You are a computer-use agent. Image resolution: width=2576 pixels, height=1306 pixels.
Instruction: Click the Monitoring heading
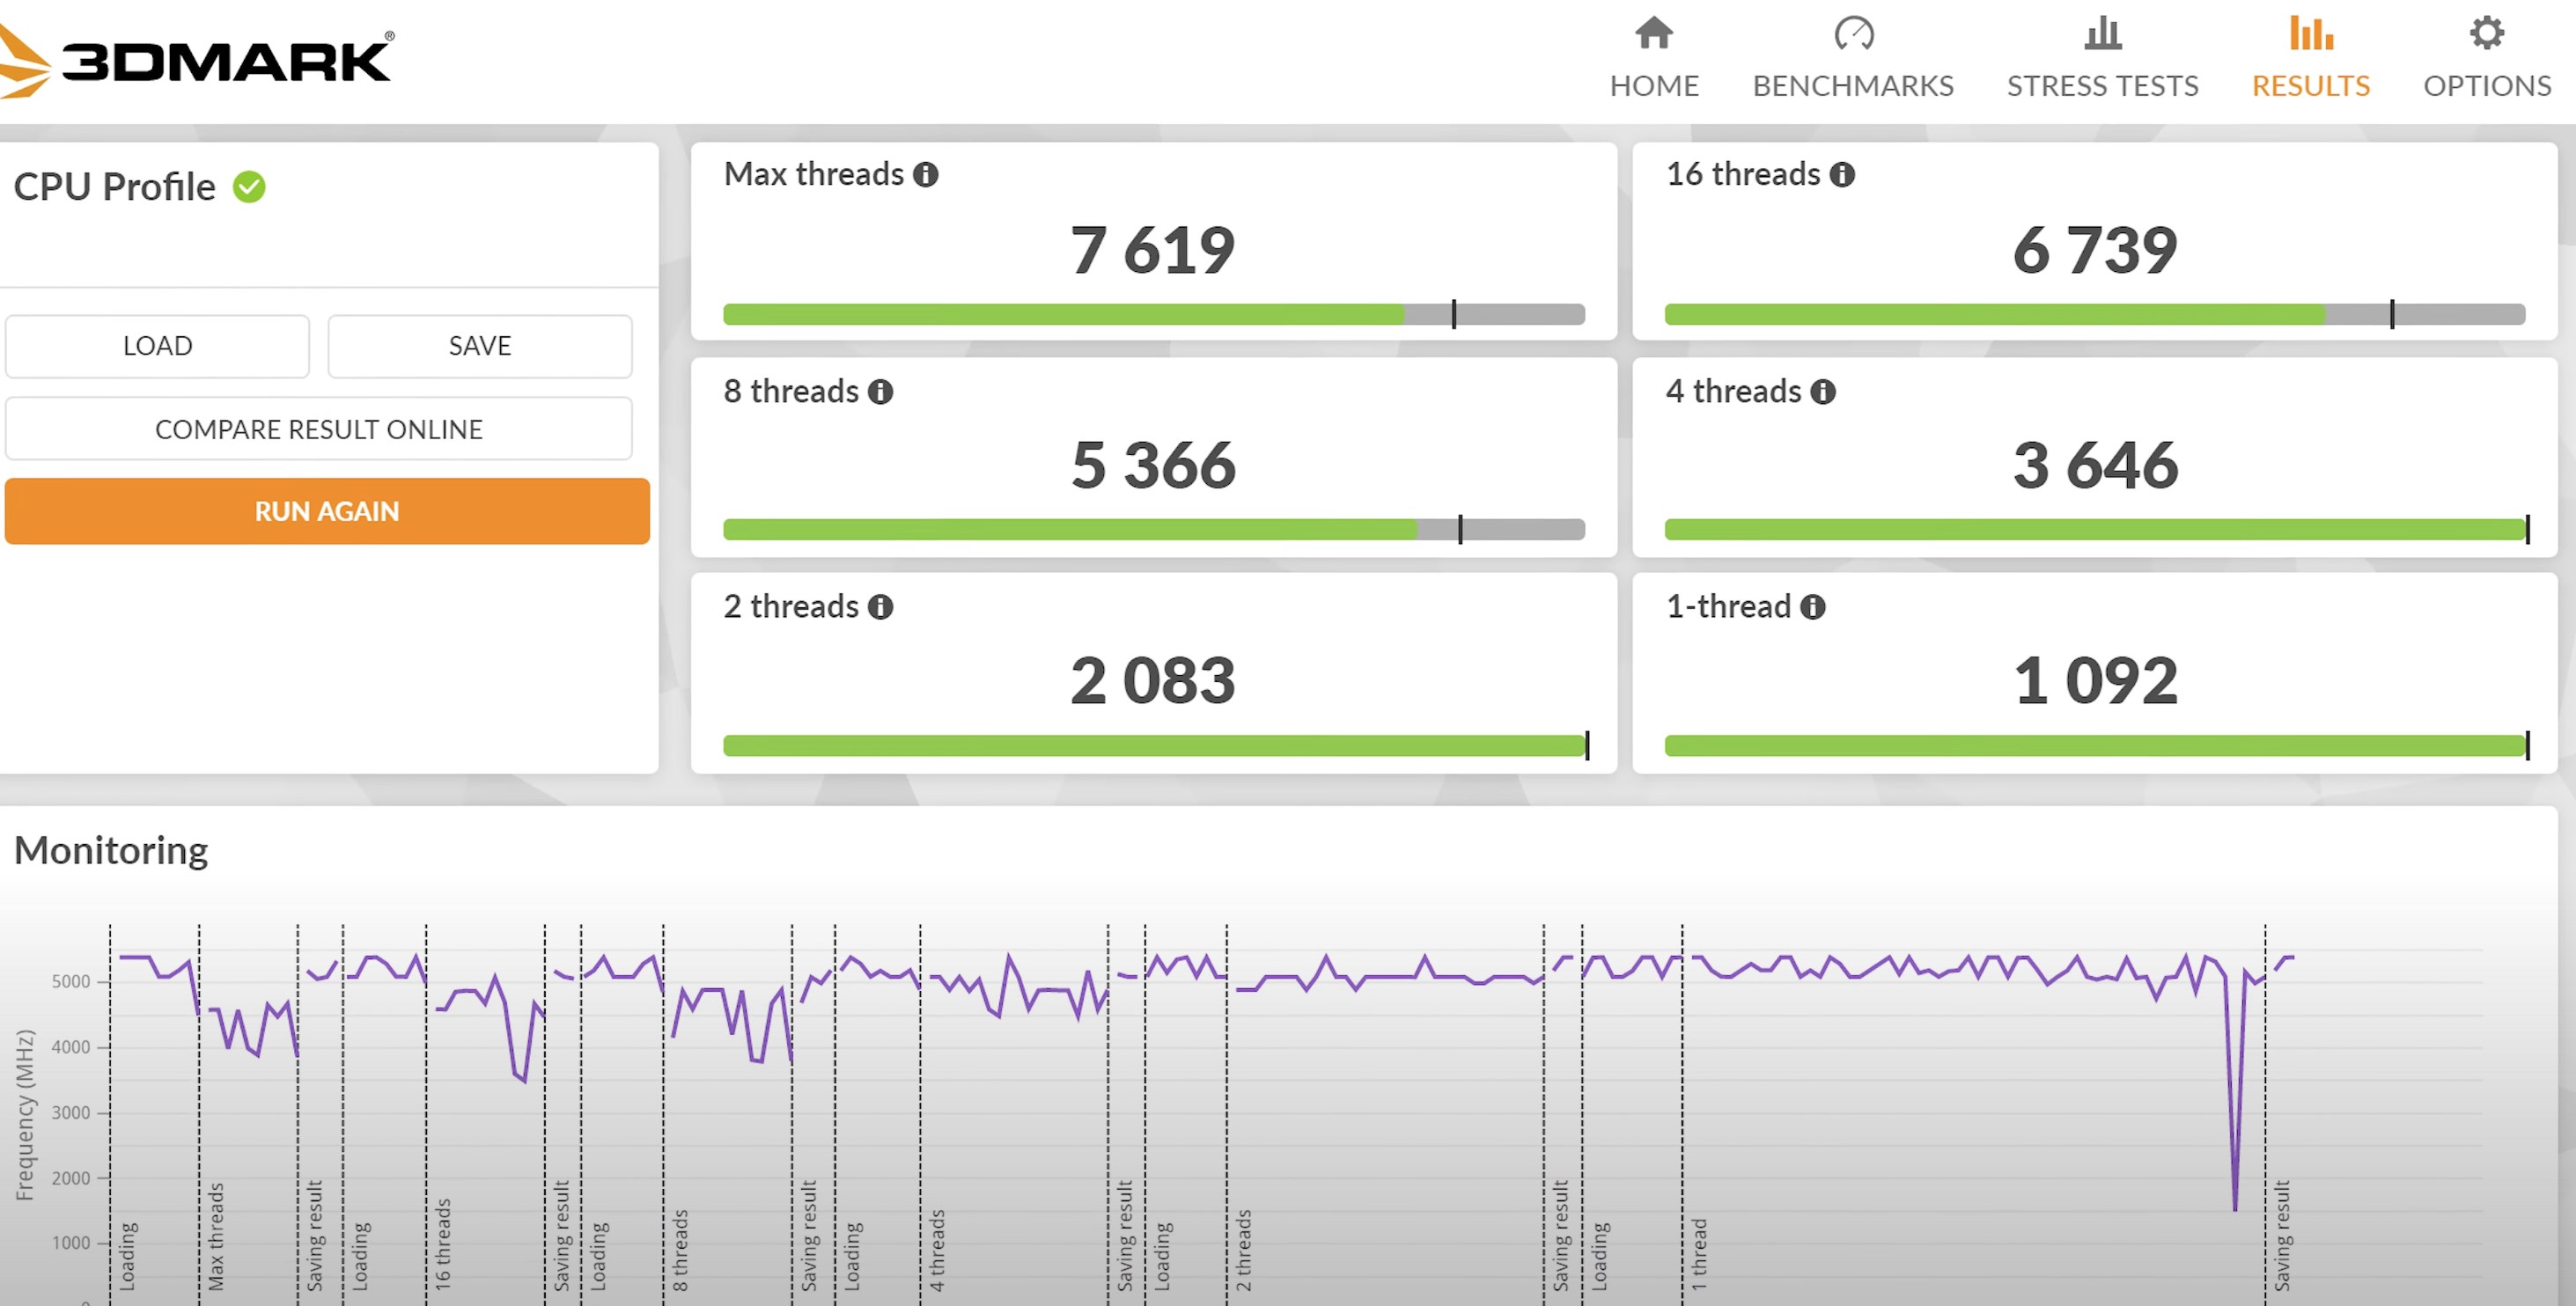coord(111,851)
